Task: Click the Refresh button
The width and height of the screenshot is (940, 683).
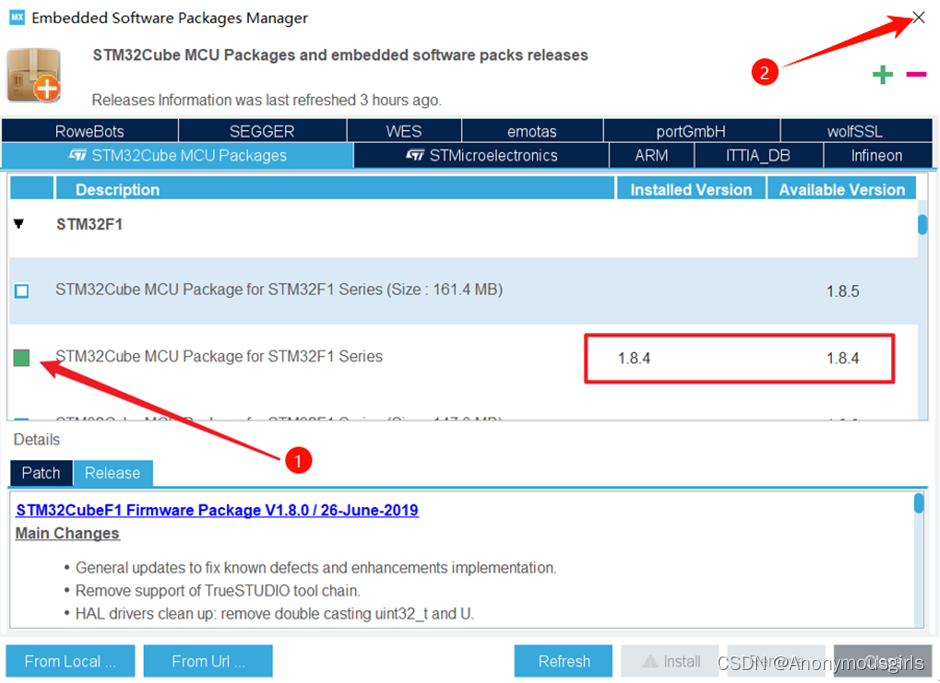Action: [564, 661]
